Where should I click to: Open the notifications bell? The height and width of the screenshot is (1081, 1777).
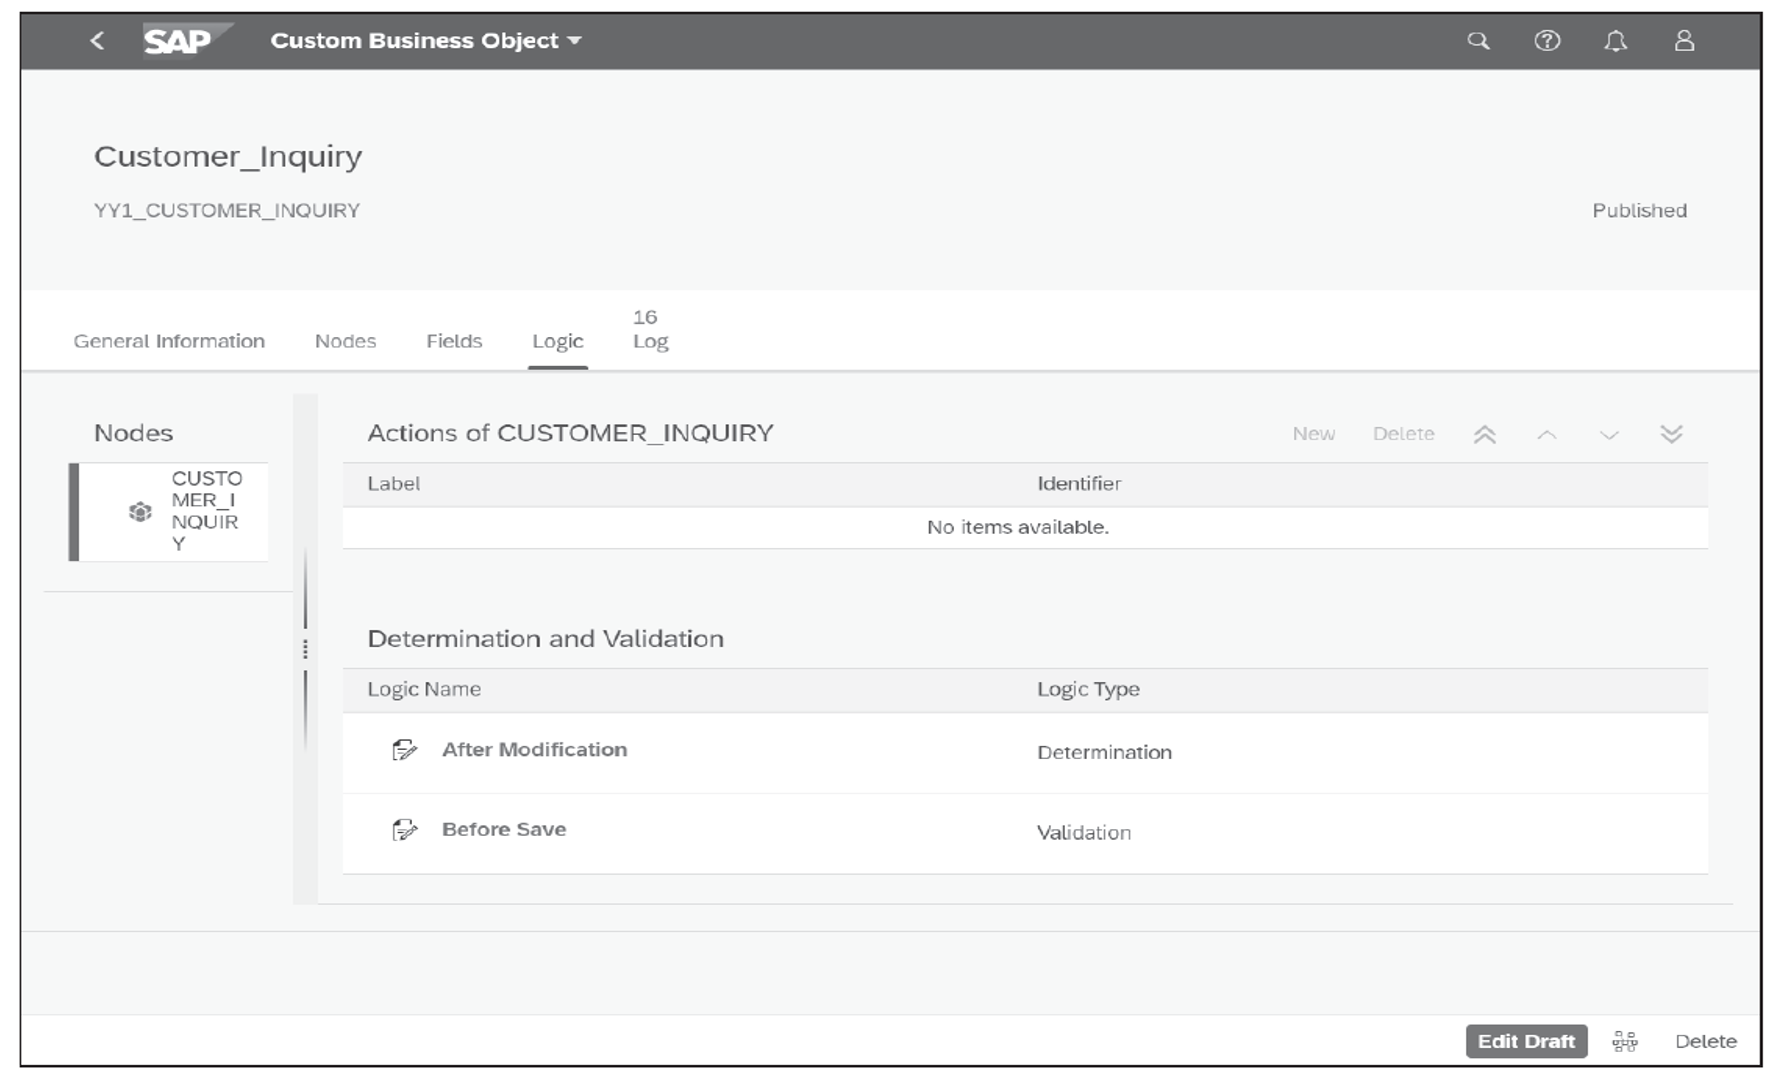(x=1617, y=41)
